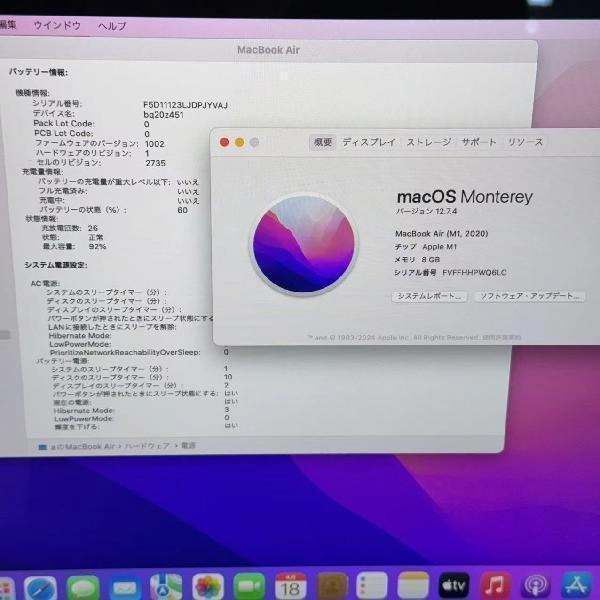
Task: Click the AC電源: label
Action: click(45, 284)
